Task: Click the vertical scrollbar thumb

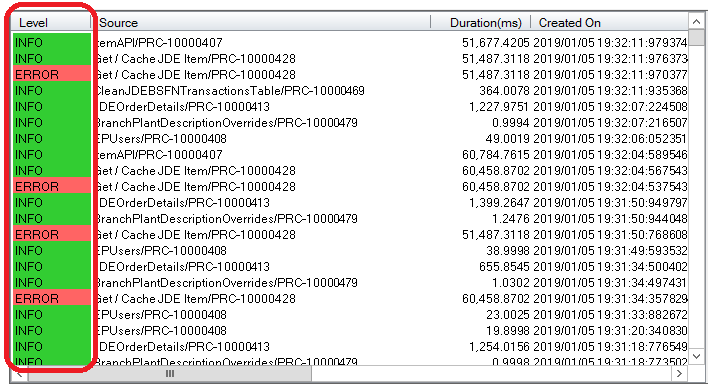Action: pyautogui.click(x=697, y=38)
